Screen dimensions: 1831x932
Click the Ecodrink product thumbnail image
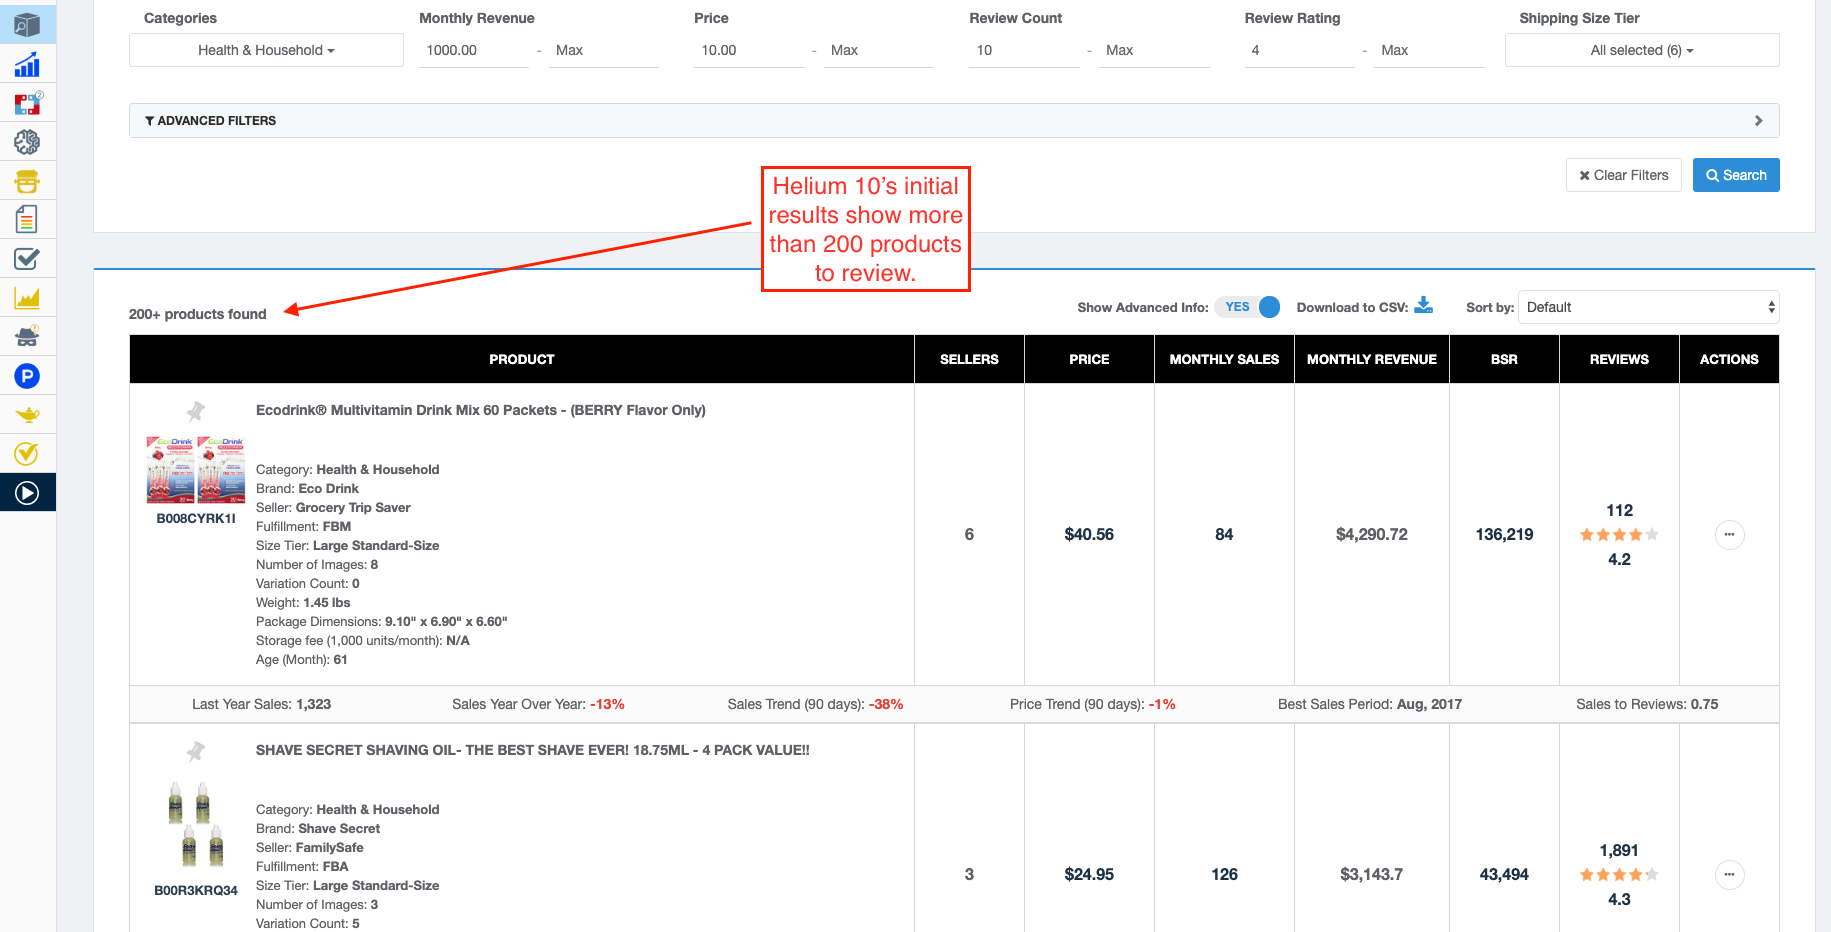click(196, 469)
